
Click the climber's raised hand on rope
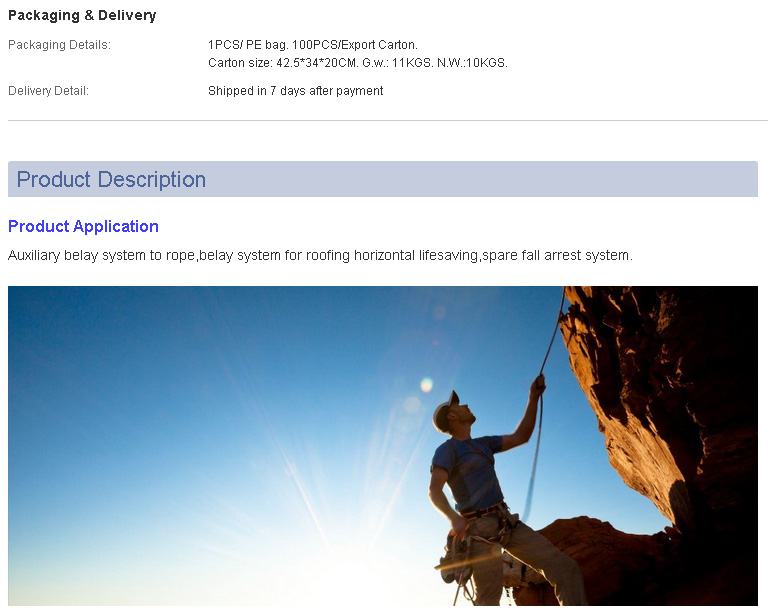pyautogui.click(x=538, y=385)
